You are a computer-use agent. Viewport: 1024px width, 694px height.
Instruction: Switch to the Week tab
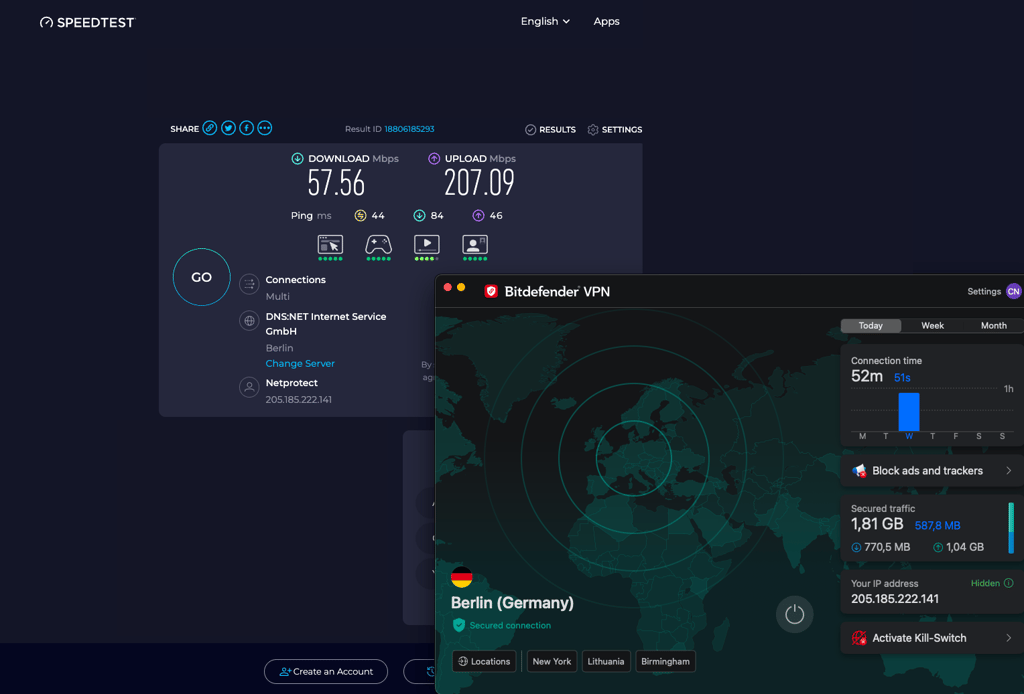(932, 325)
